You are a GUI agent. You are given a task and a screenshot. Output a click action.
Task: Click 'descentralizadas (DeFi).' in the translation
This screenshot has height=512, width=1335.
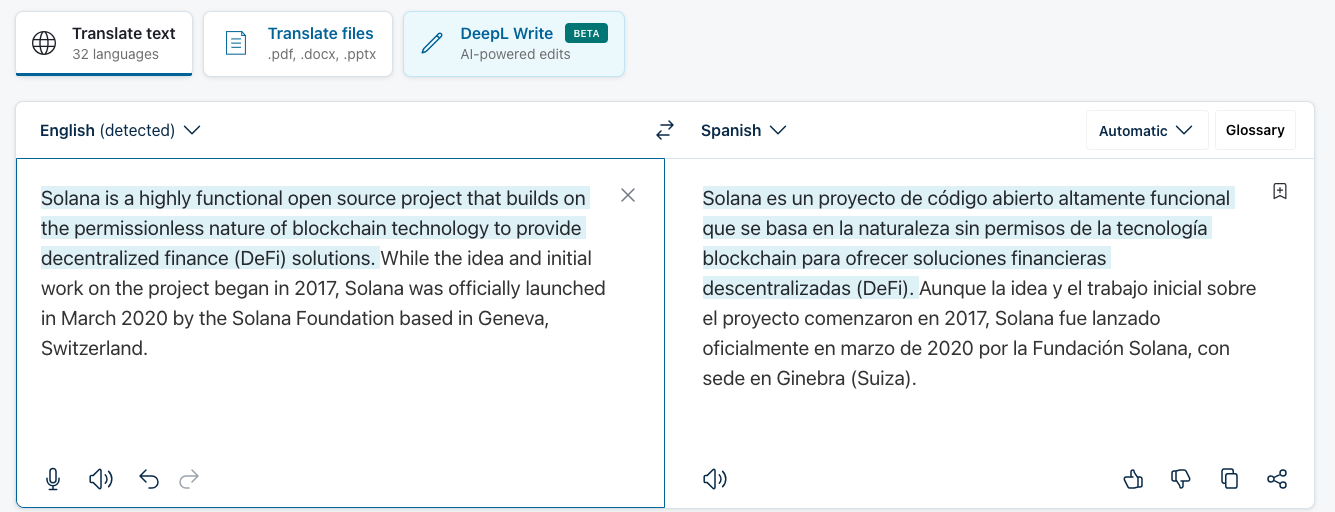point(808,288)
